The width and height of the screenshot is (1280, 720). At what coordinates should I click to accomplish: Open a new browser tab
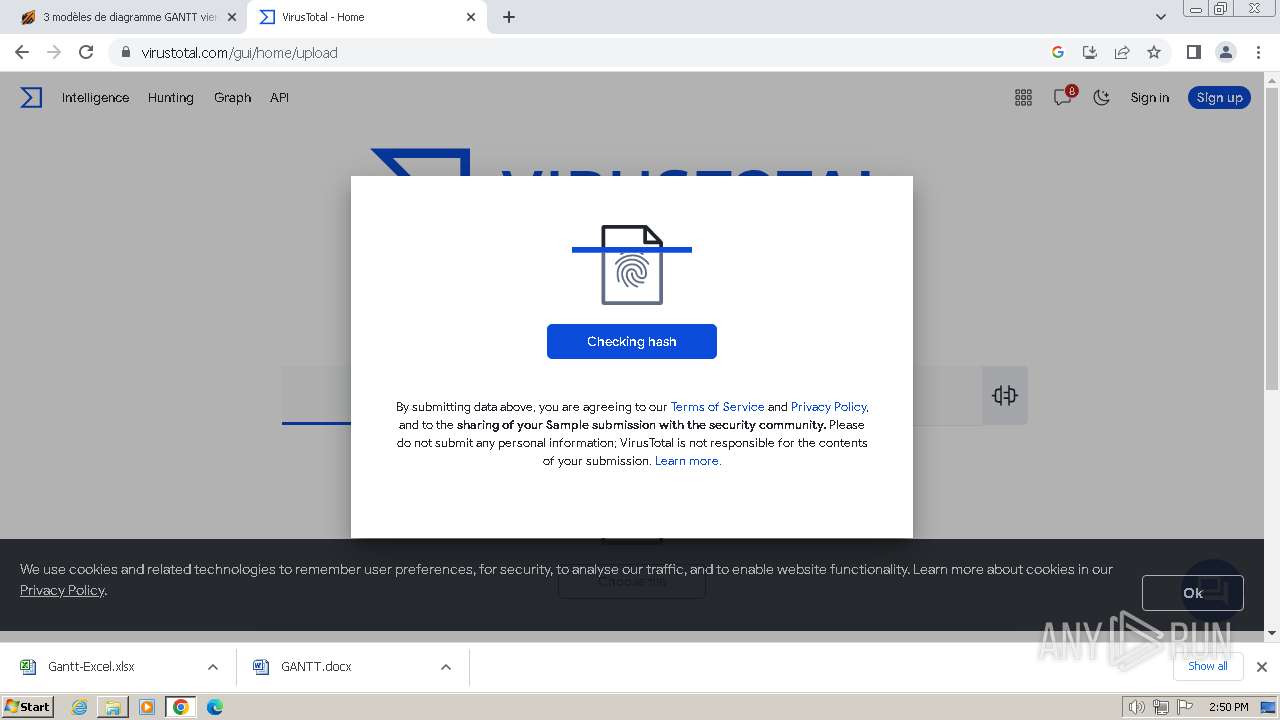click(509, 17)
